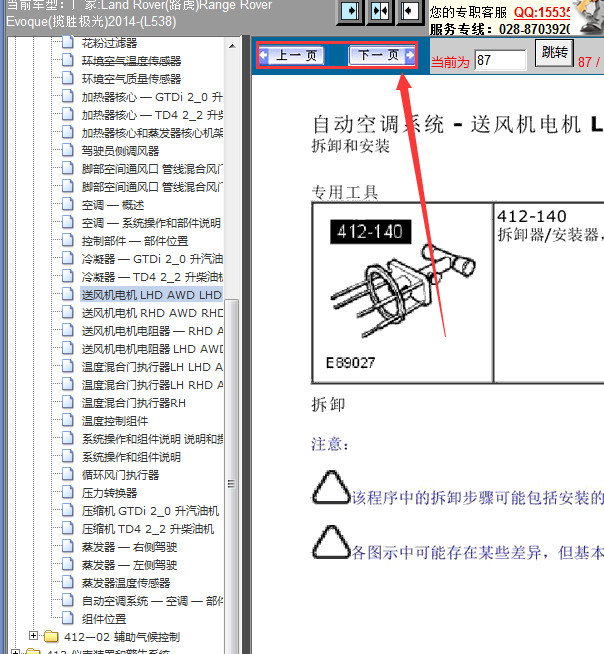Click document icon beside 花粉过滤器

[x=68, y=42]
